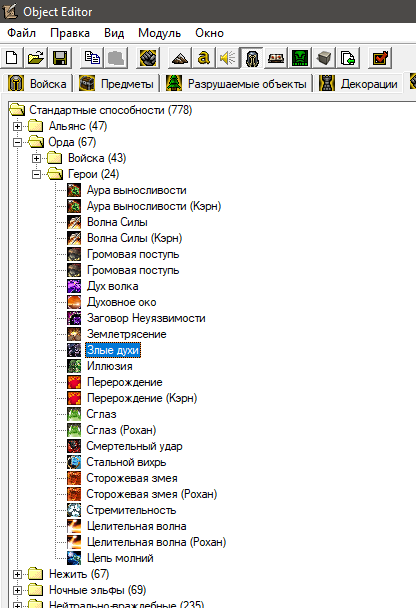Click the Духовное око orange icon

74,302
